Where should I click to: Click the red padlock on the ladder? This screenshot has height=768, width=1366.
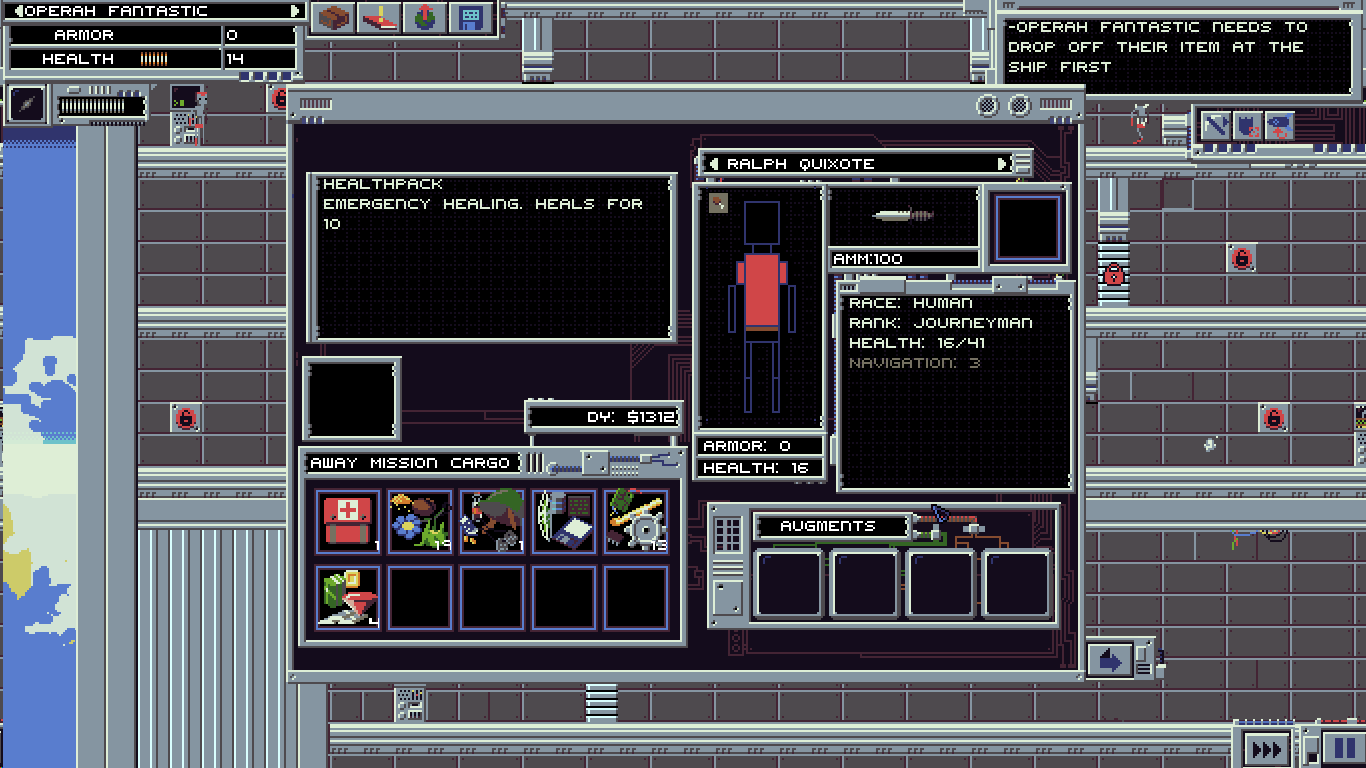[1113, 274]
